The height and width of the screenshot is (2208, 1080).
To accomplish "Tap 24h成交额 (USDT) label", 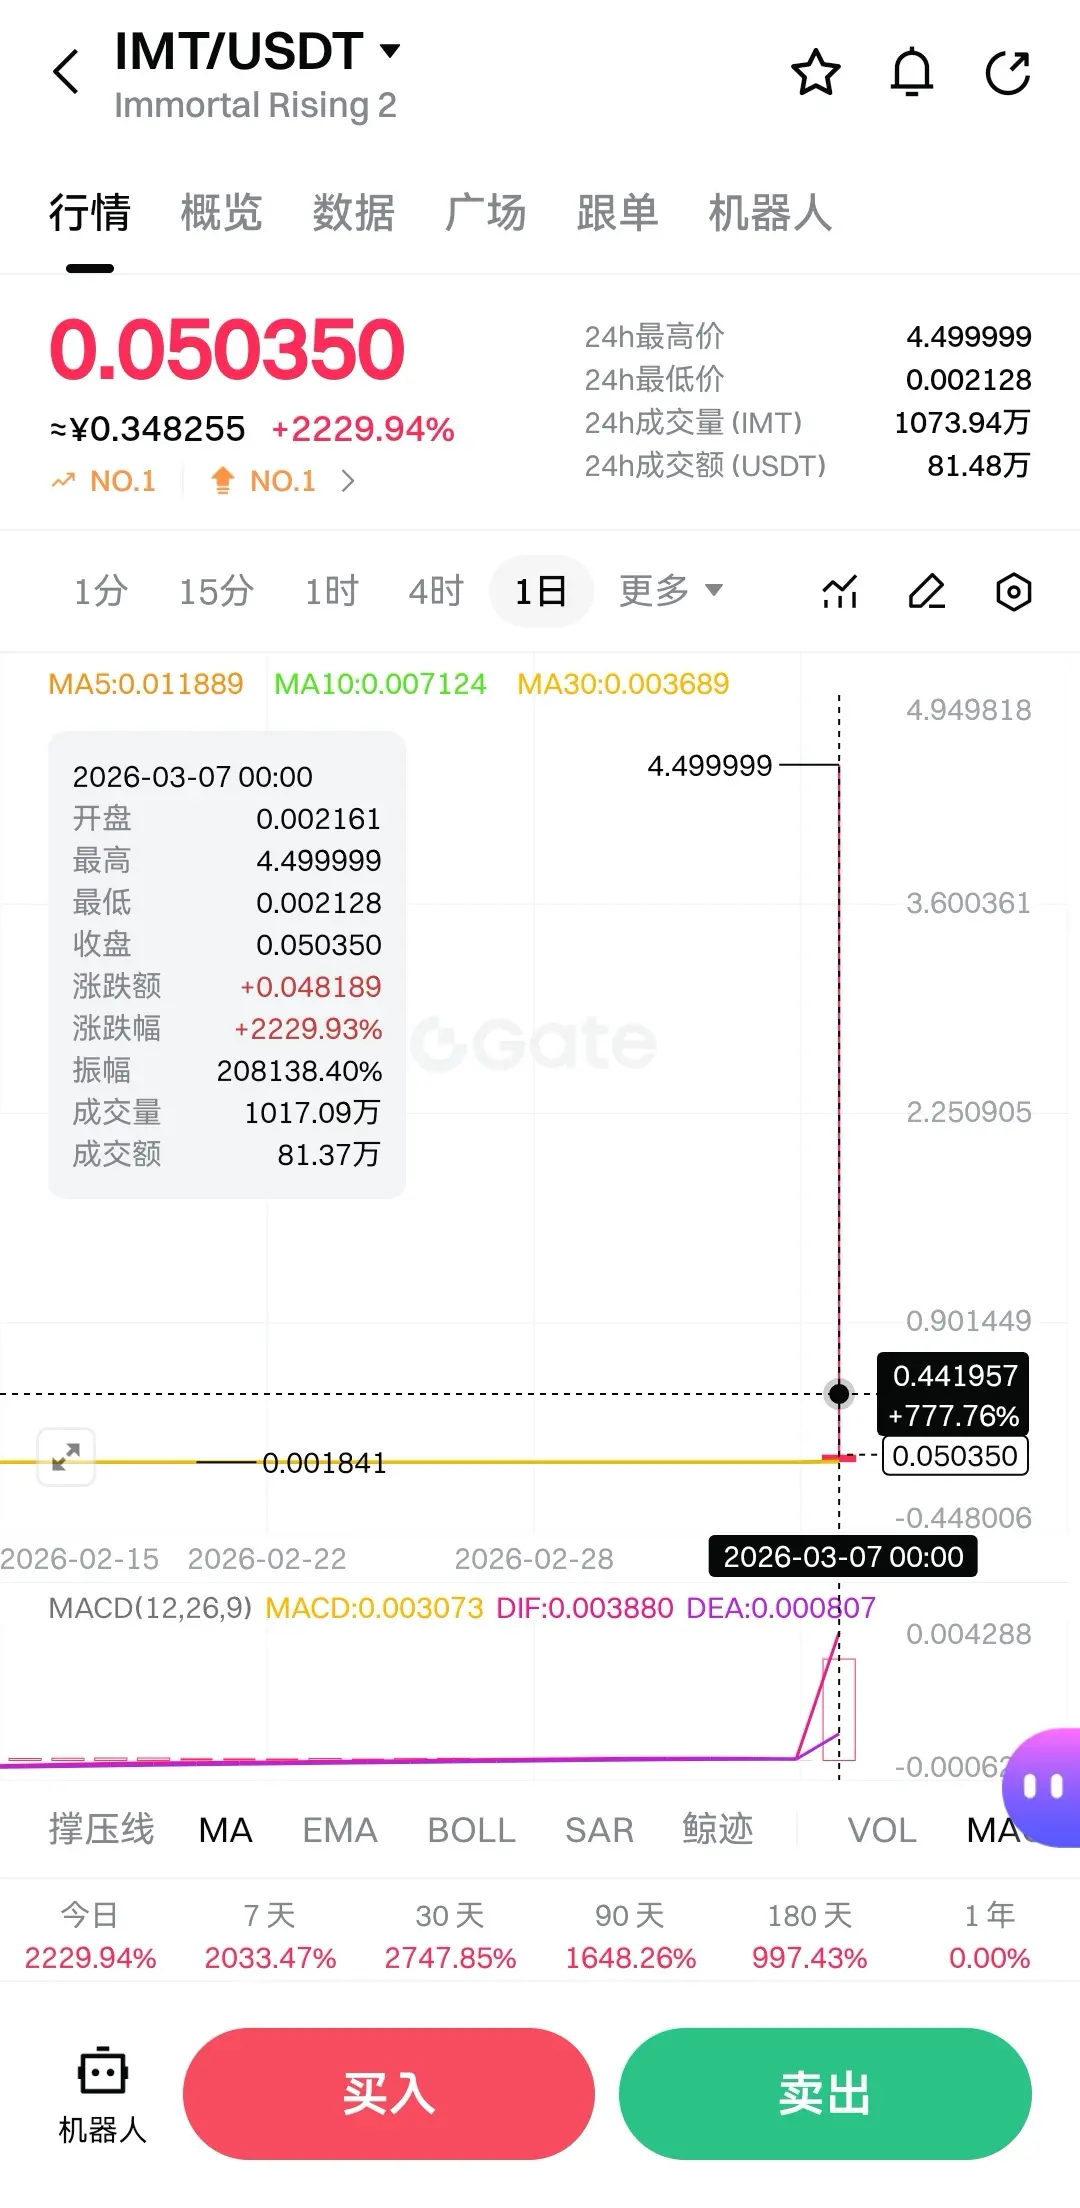I will point(705,466).
